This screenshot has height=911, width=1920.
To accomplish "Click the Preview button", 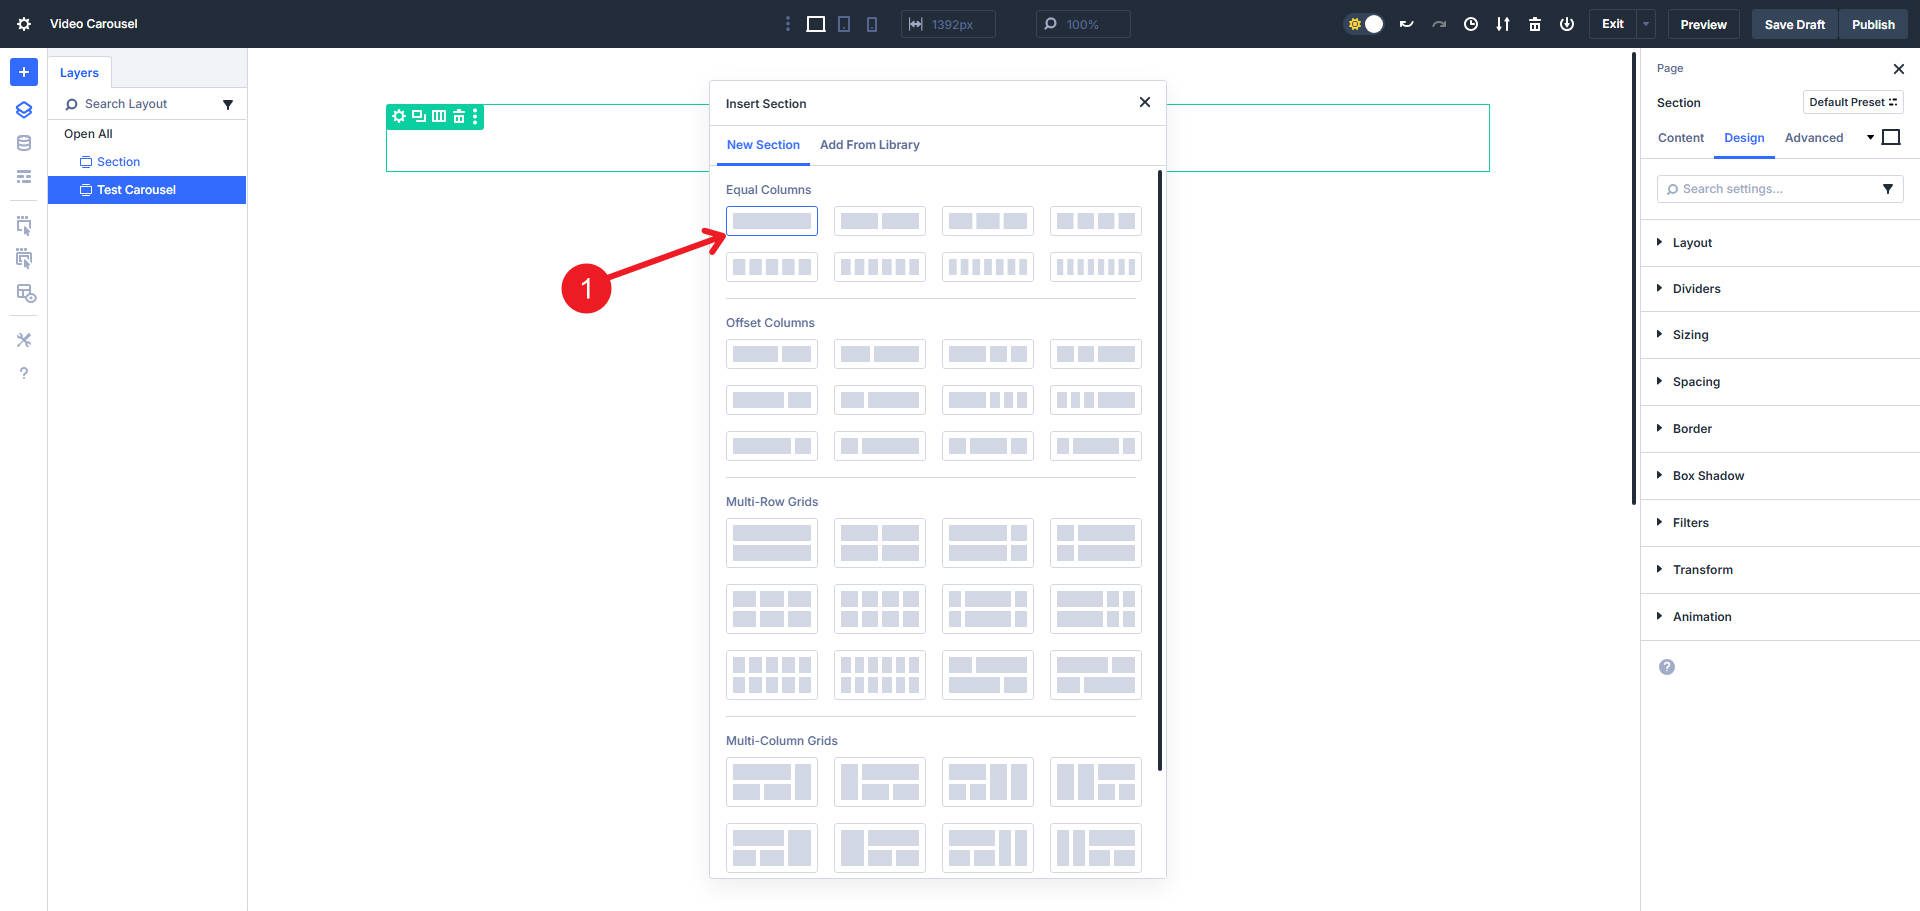I will click(x=1703, y=23).
